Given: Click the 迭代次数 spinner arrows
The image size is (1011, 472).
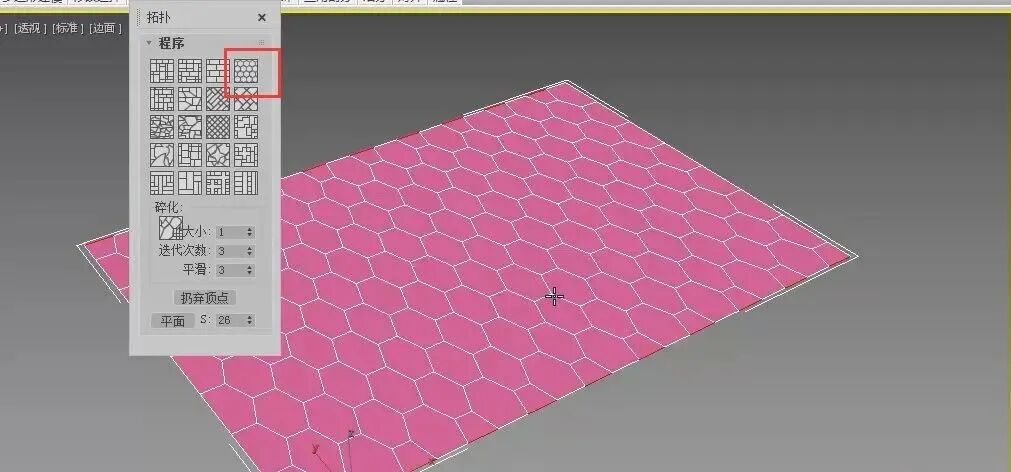Looking at the screenshot, I should (x=250, y=251).
